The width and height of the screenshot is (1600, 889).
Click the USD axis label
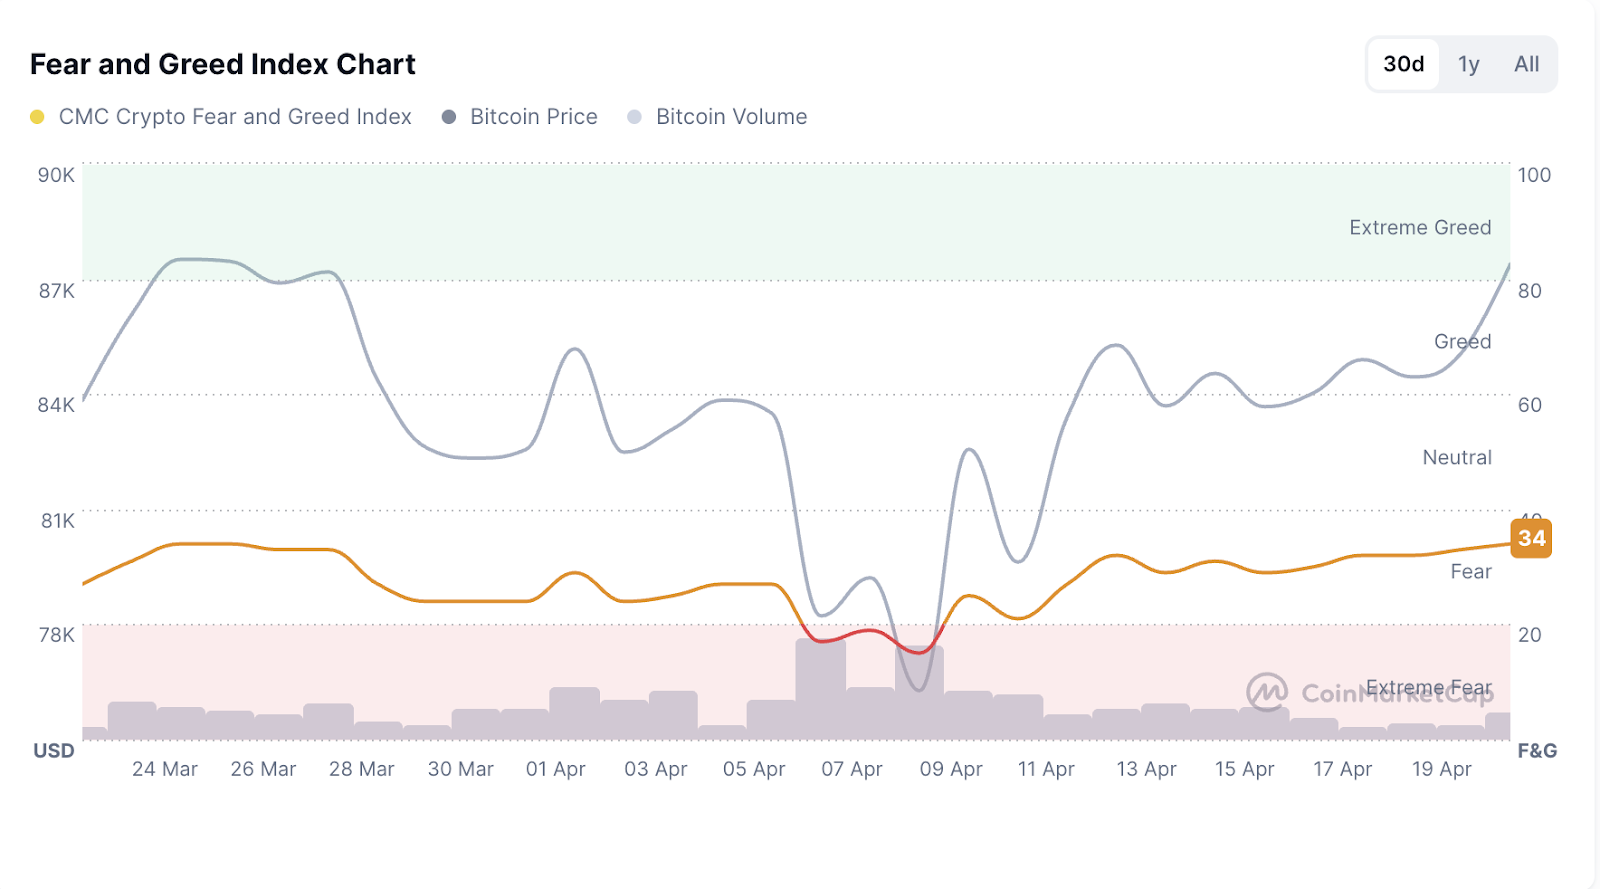pyautogui.click(x=54, y=751)
